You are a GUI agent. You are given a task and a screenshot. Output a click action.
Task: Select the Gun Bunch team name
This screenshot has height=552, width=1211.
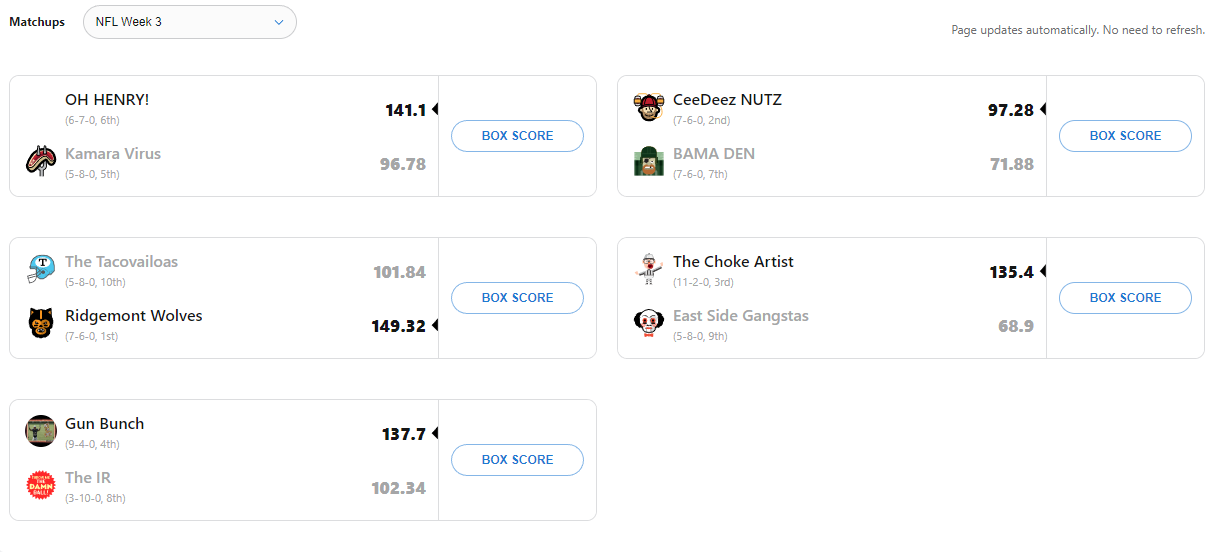pos(104,424)
